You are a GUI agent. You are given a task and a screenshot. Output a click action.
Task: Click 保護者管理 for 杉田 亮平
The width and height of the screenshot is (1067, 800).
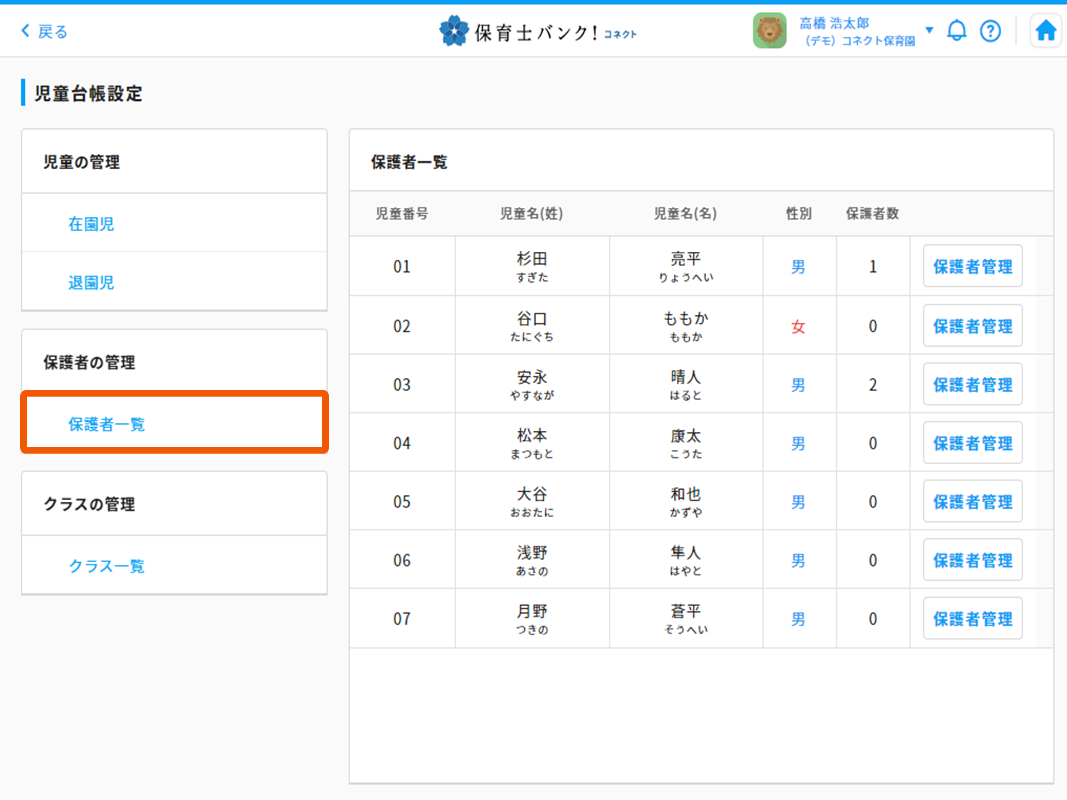[972, 267]
